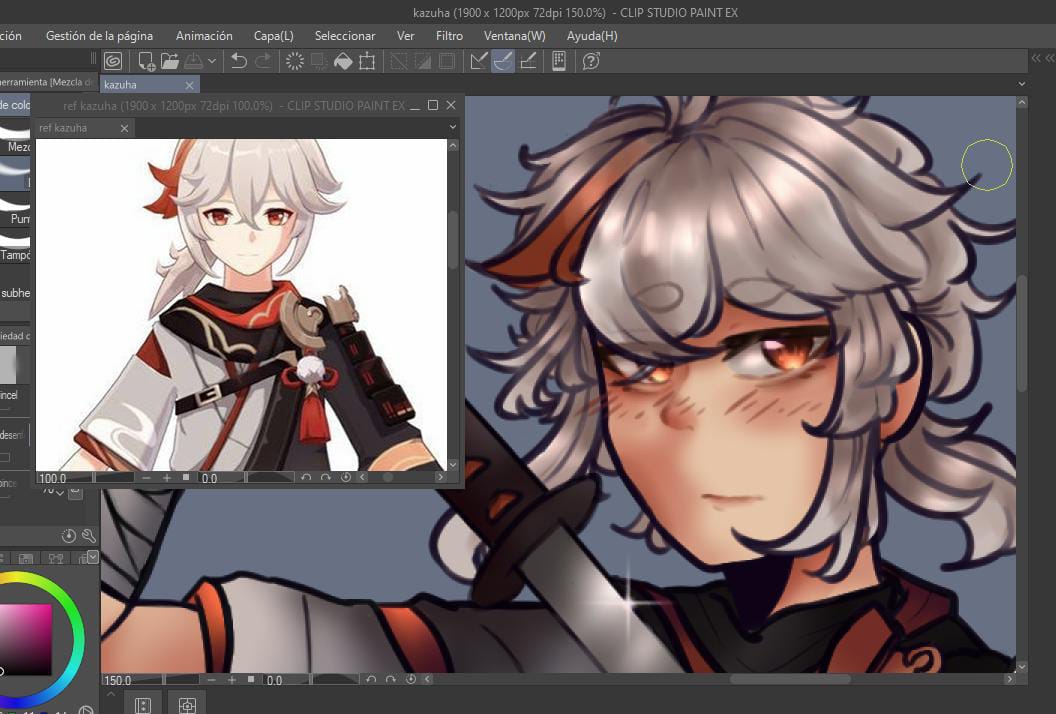Screen dimensions: 1056x714
Task: Open the Ayuda(H) menu
Action: tap(592, 36)
